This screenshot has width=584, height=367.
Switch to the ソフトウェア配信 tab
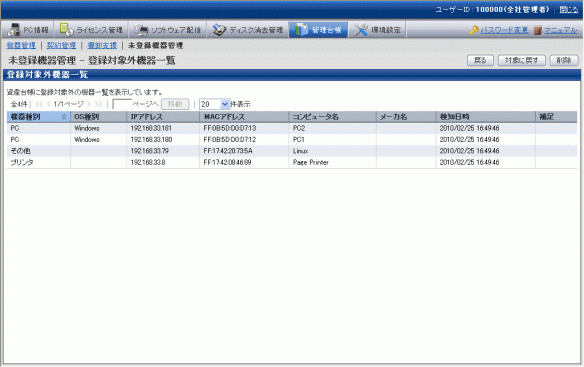tap(167, 30)
